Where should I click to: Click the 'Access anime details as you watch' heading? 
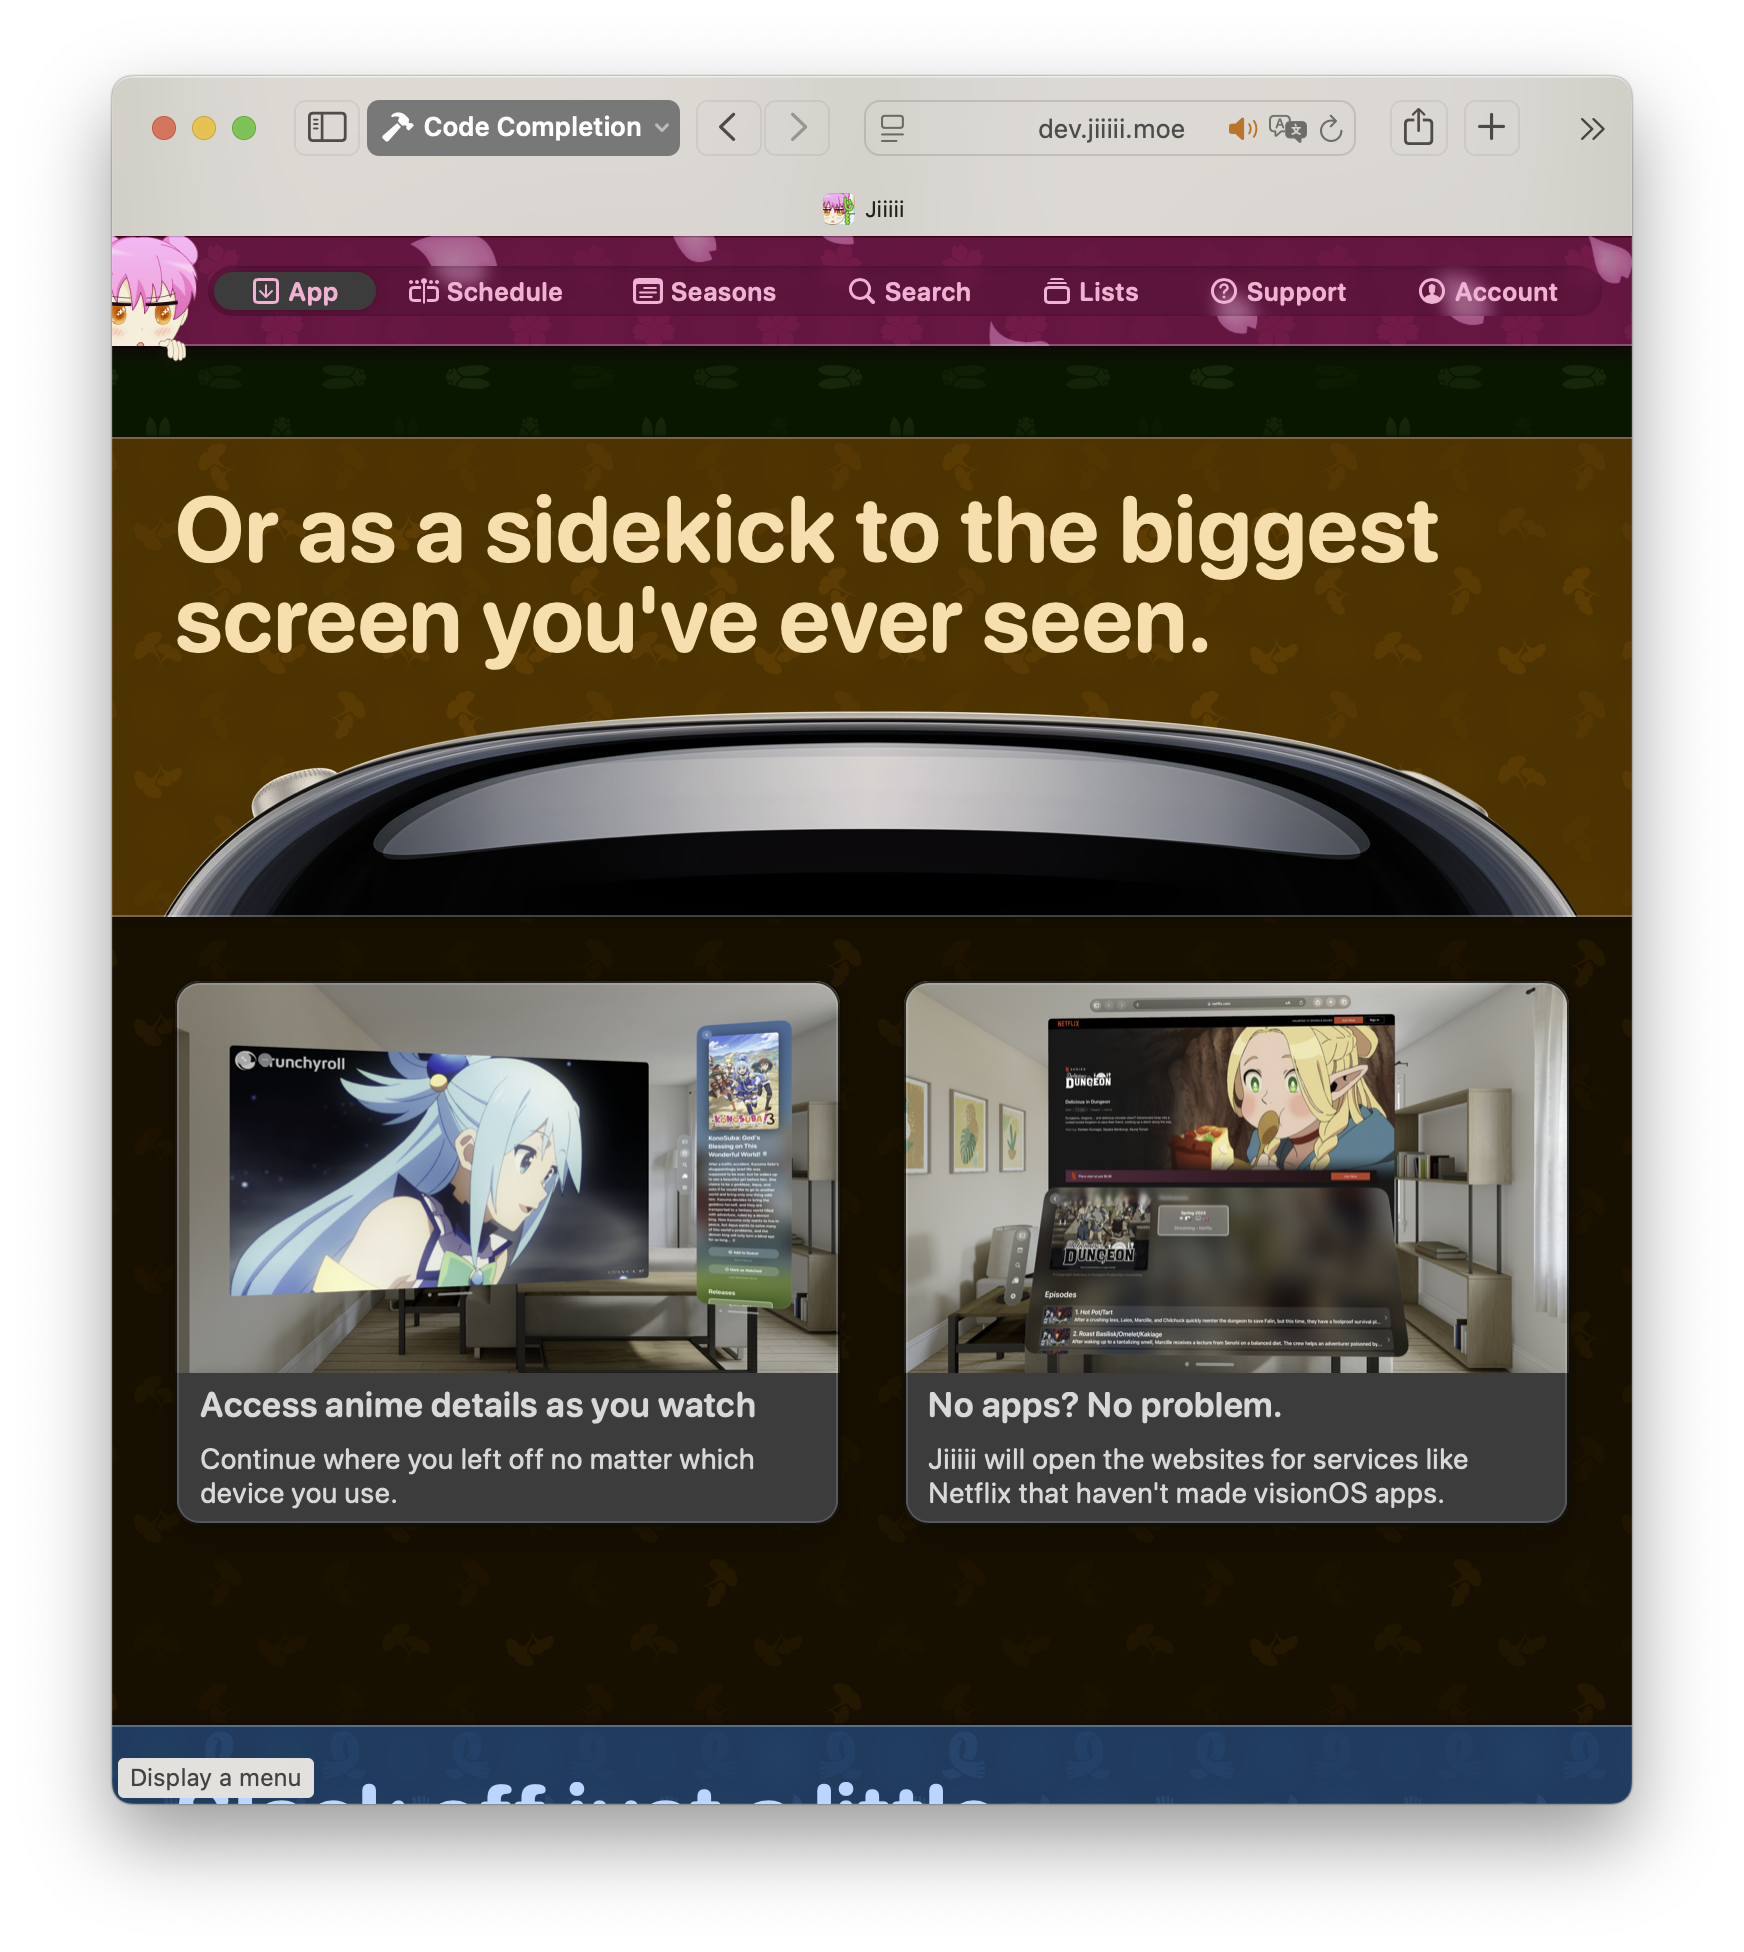pyautogui.click(x=478, y=1405)
